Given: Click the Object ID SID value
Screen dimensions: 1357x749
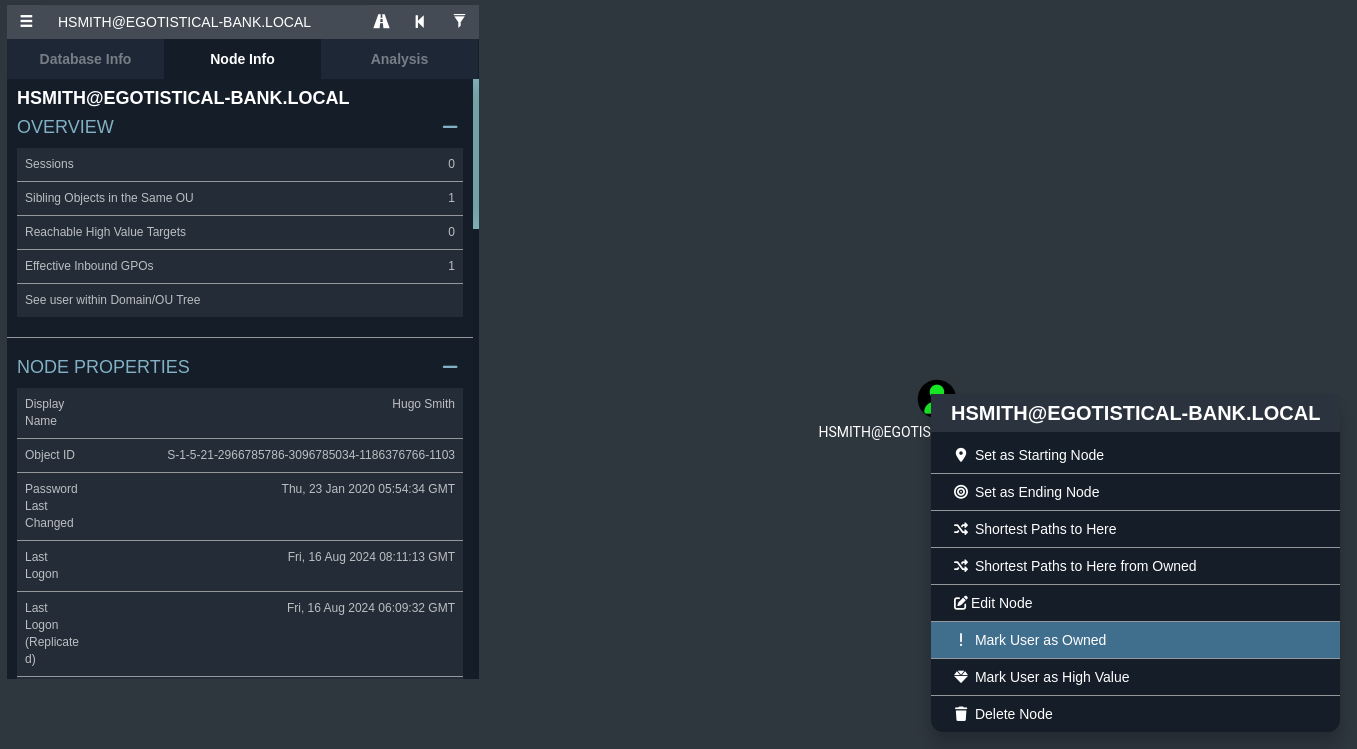Looking at the screenshot, I should (x=311, y=455).
